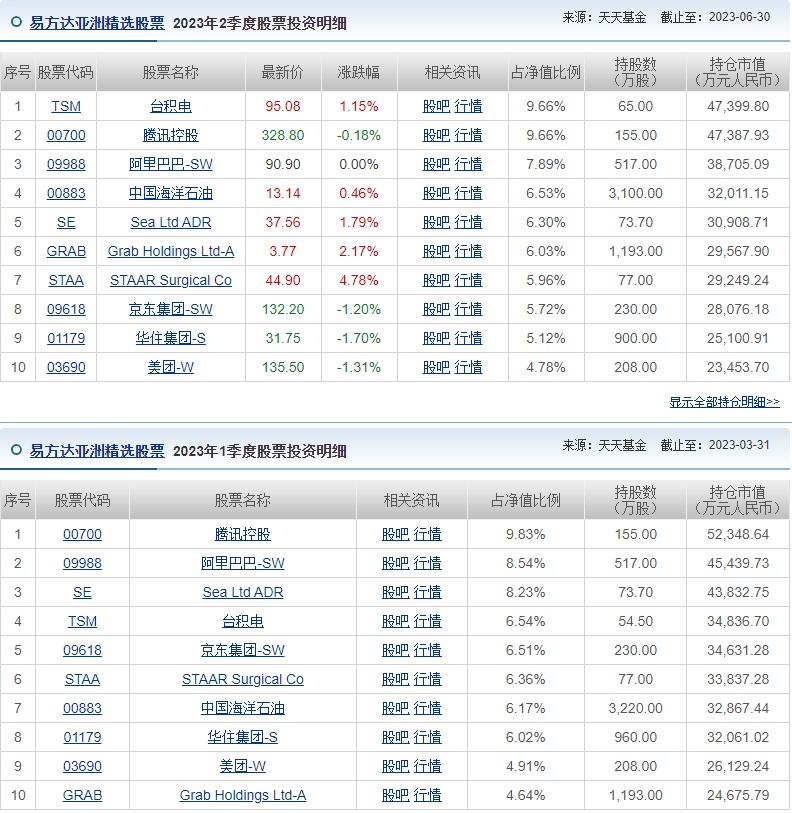Screen dimensions: 792x813
Task: Open 中国海洋石油 in the 1季度 table
Action: [242, 708]
